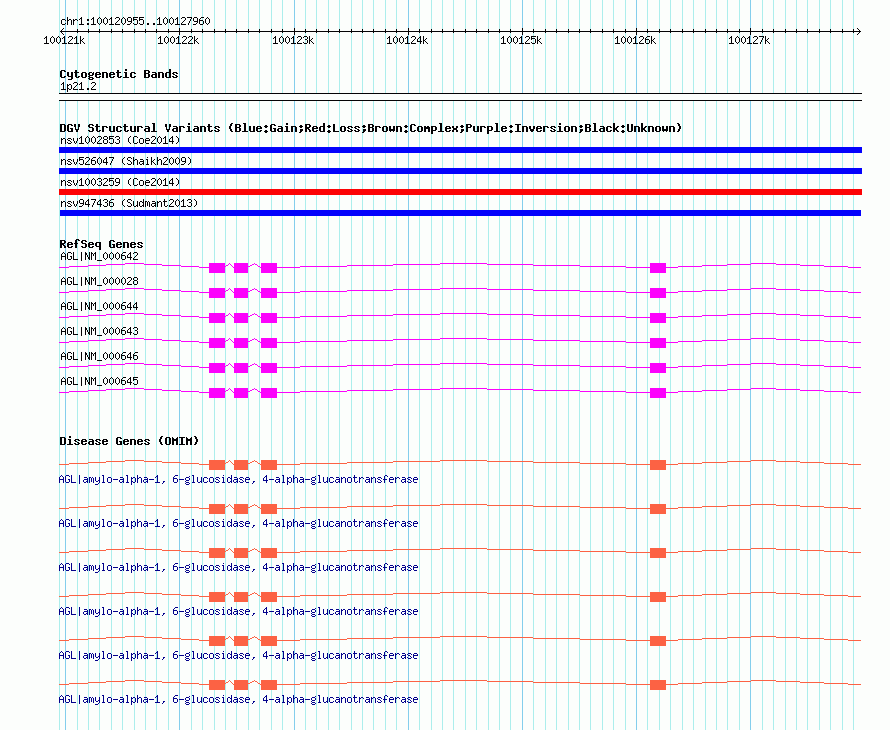Click the chr1:100120955..100127960 coordinate label
Image resolution: width=890 pixels, height=730 pixels.
pyautogui.click(x=135, y=21)
